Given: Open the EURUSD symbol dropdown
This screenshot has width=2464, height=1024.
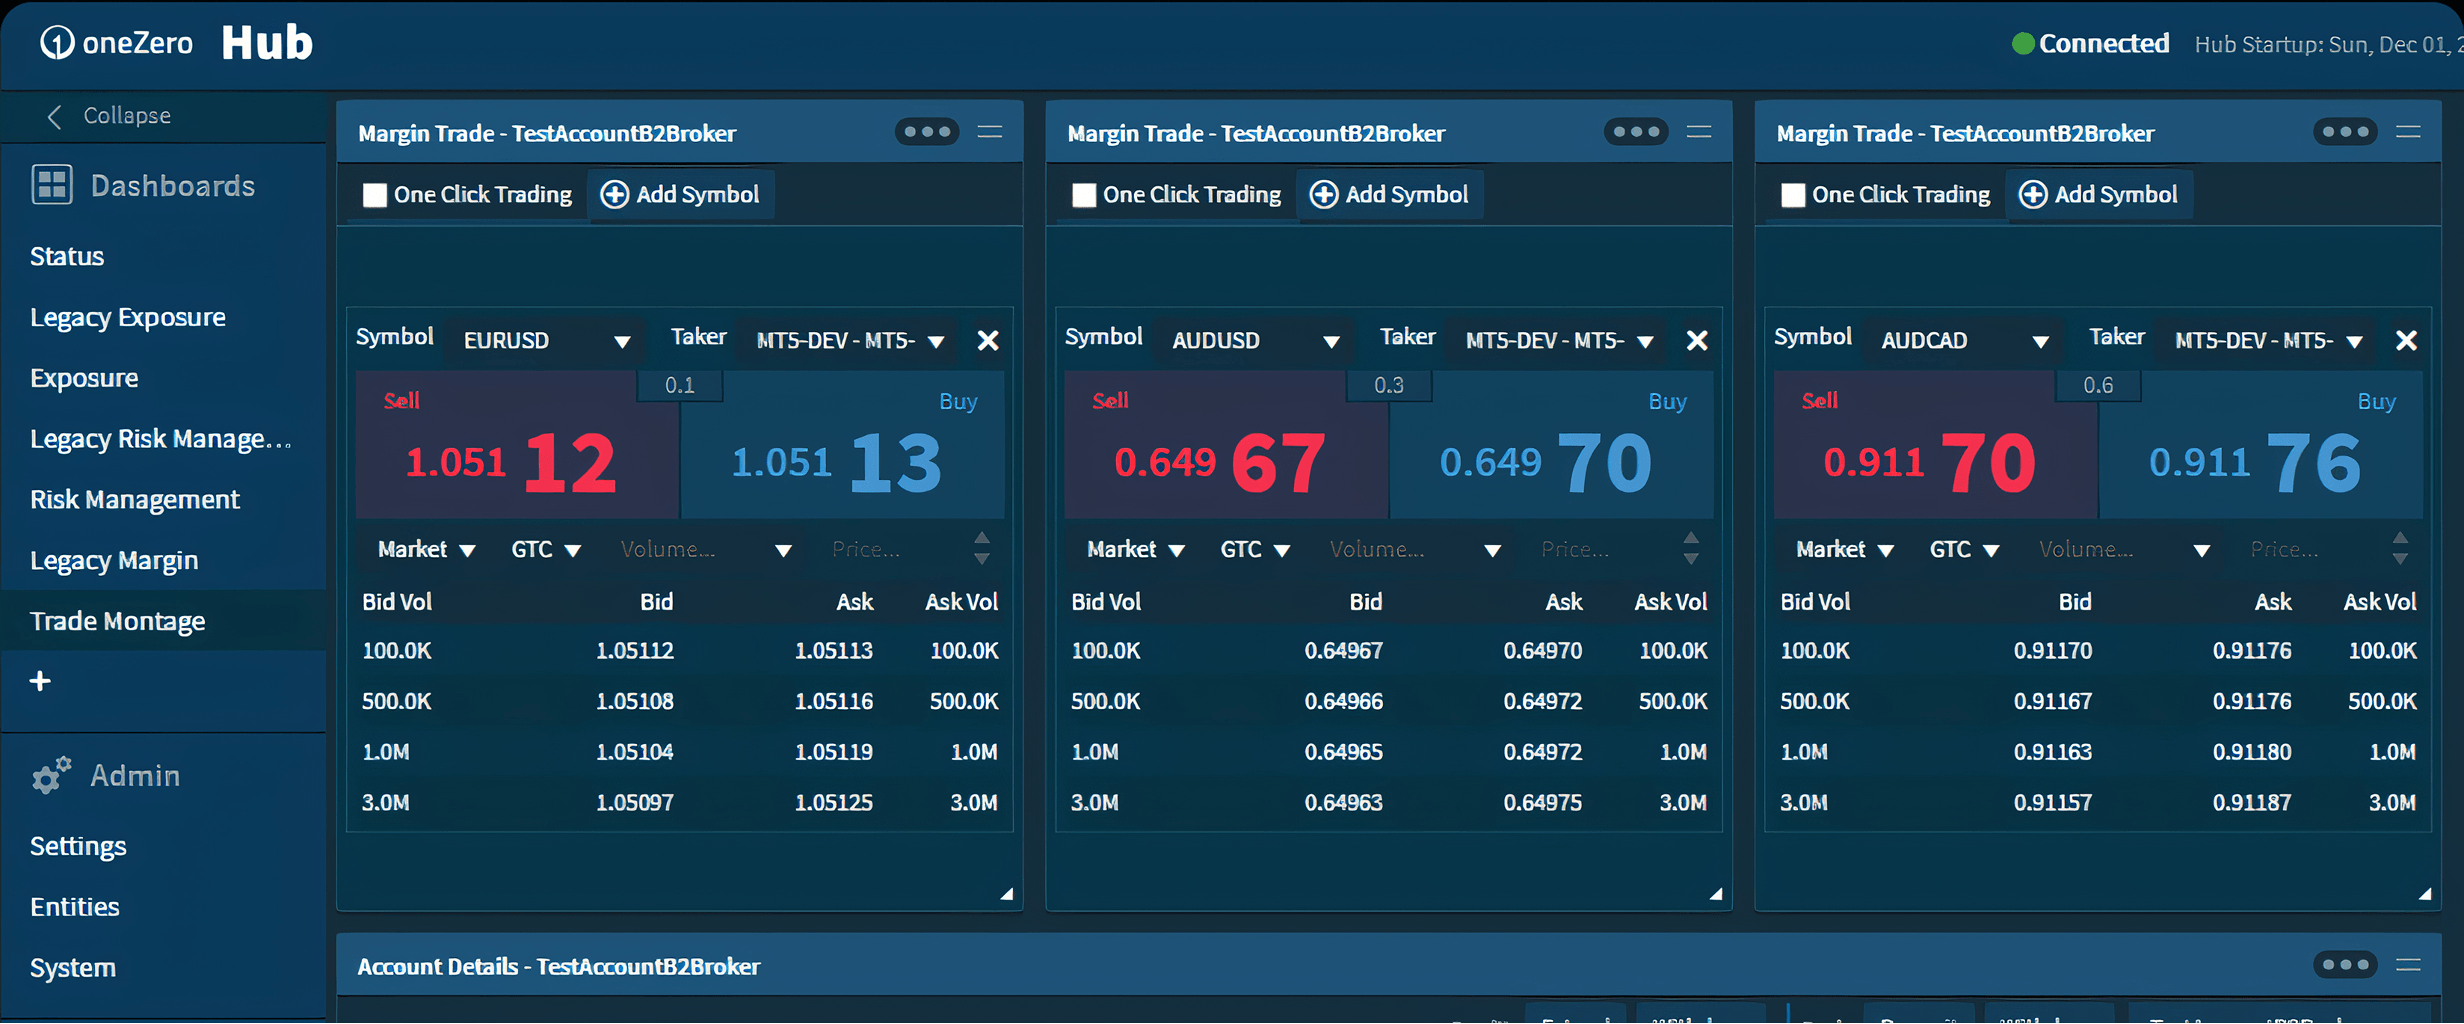Looking at the screenshot, I should tap(546, 341).
